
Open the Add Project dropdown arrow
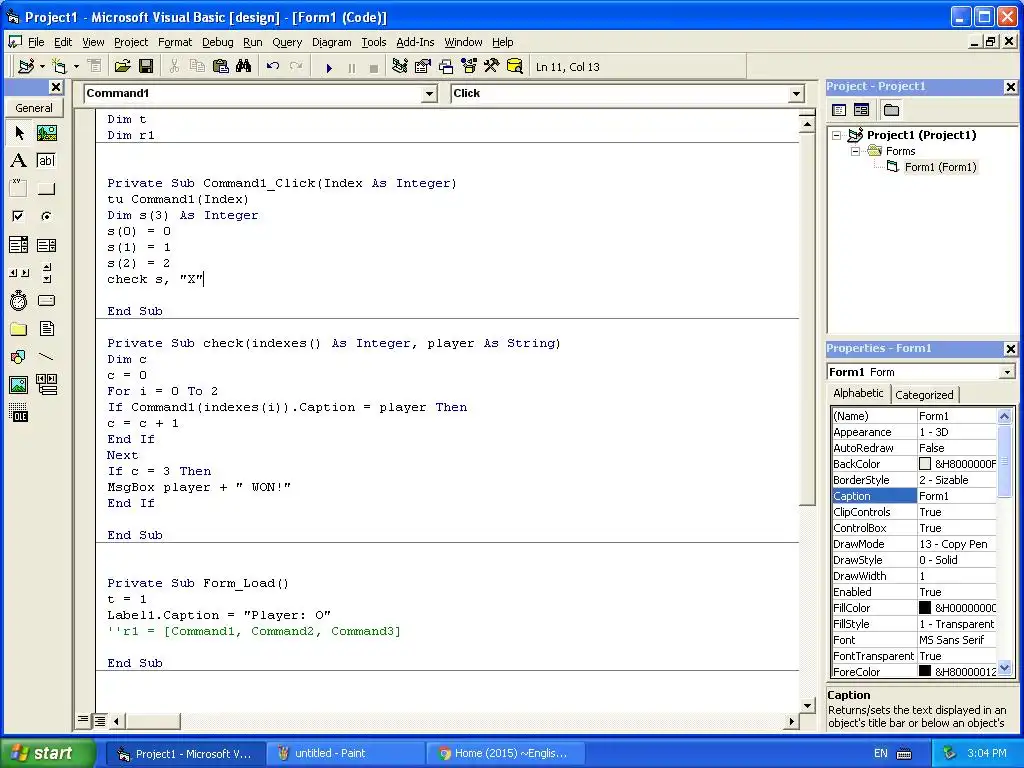(42, 67)
